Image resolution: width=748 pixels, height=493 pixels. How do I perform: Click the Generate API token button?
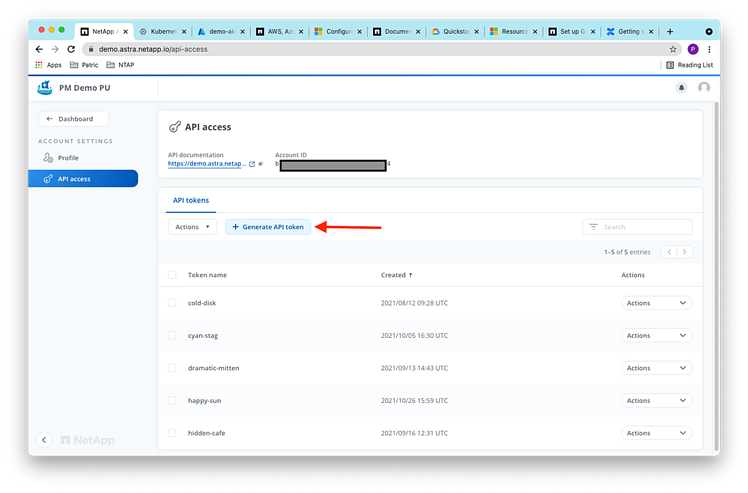pyautogui.click(x=268, y=227)
